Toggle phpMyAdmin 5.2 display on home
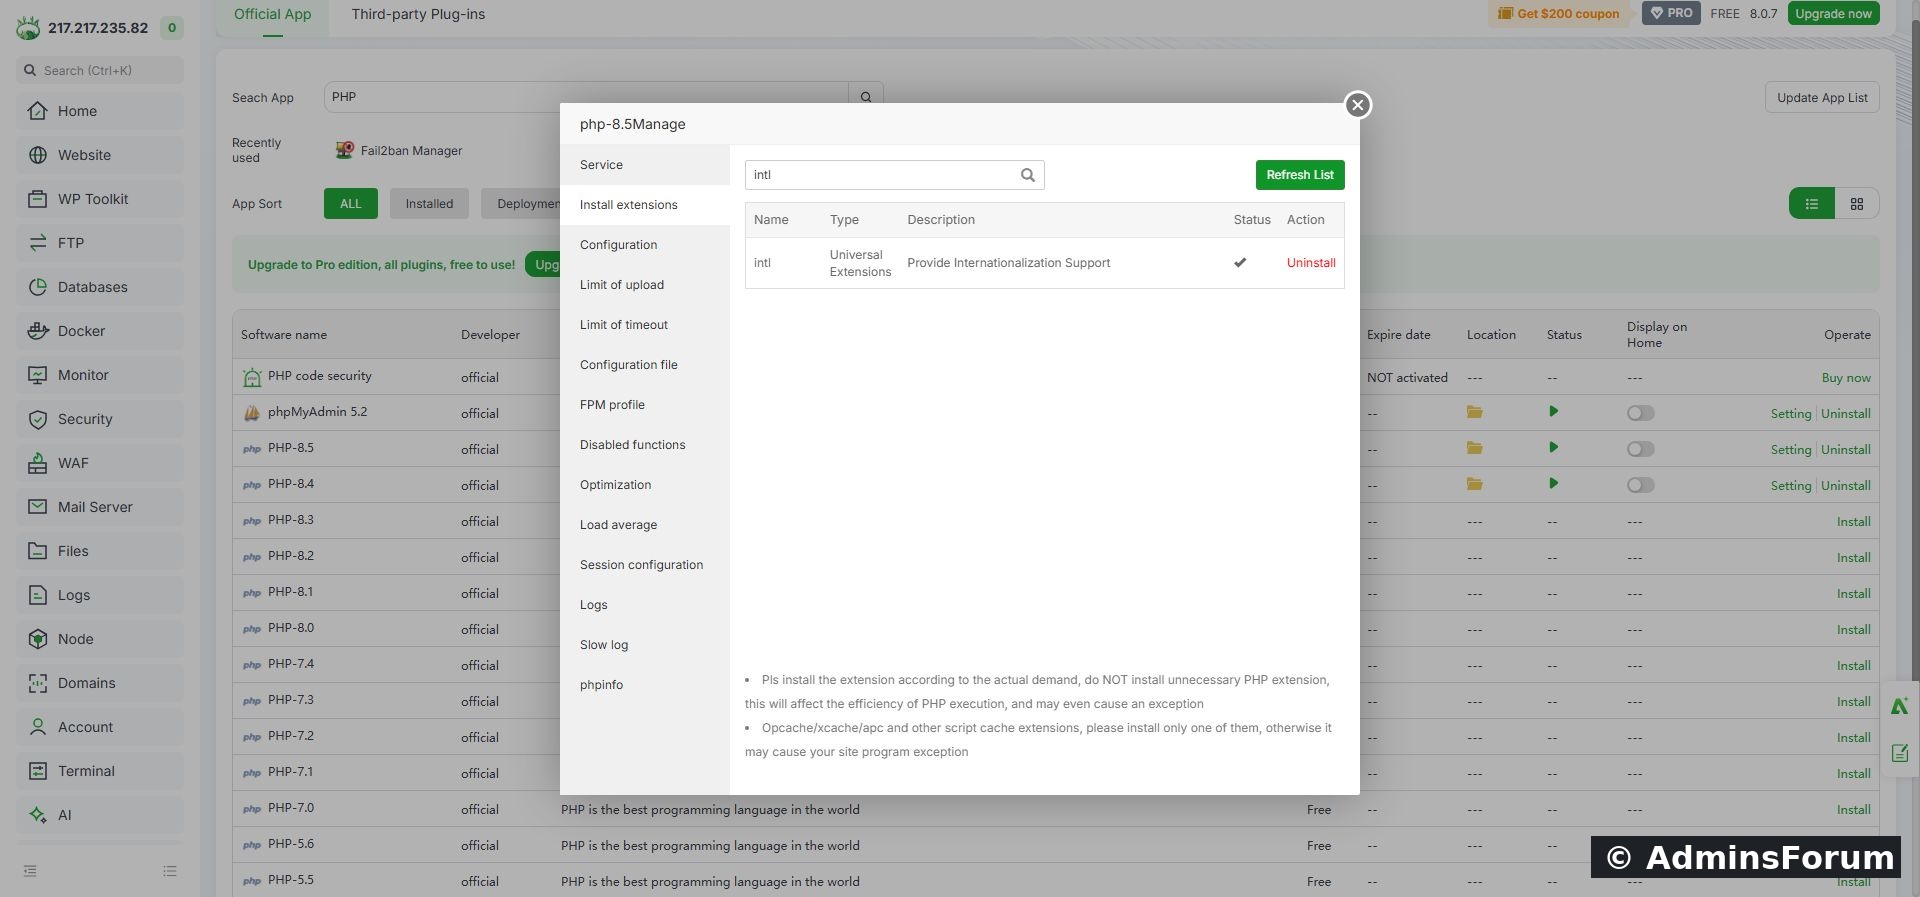 click(x=1640, y=413)
